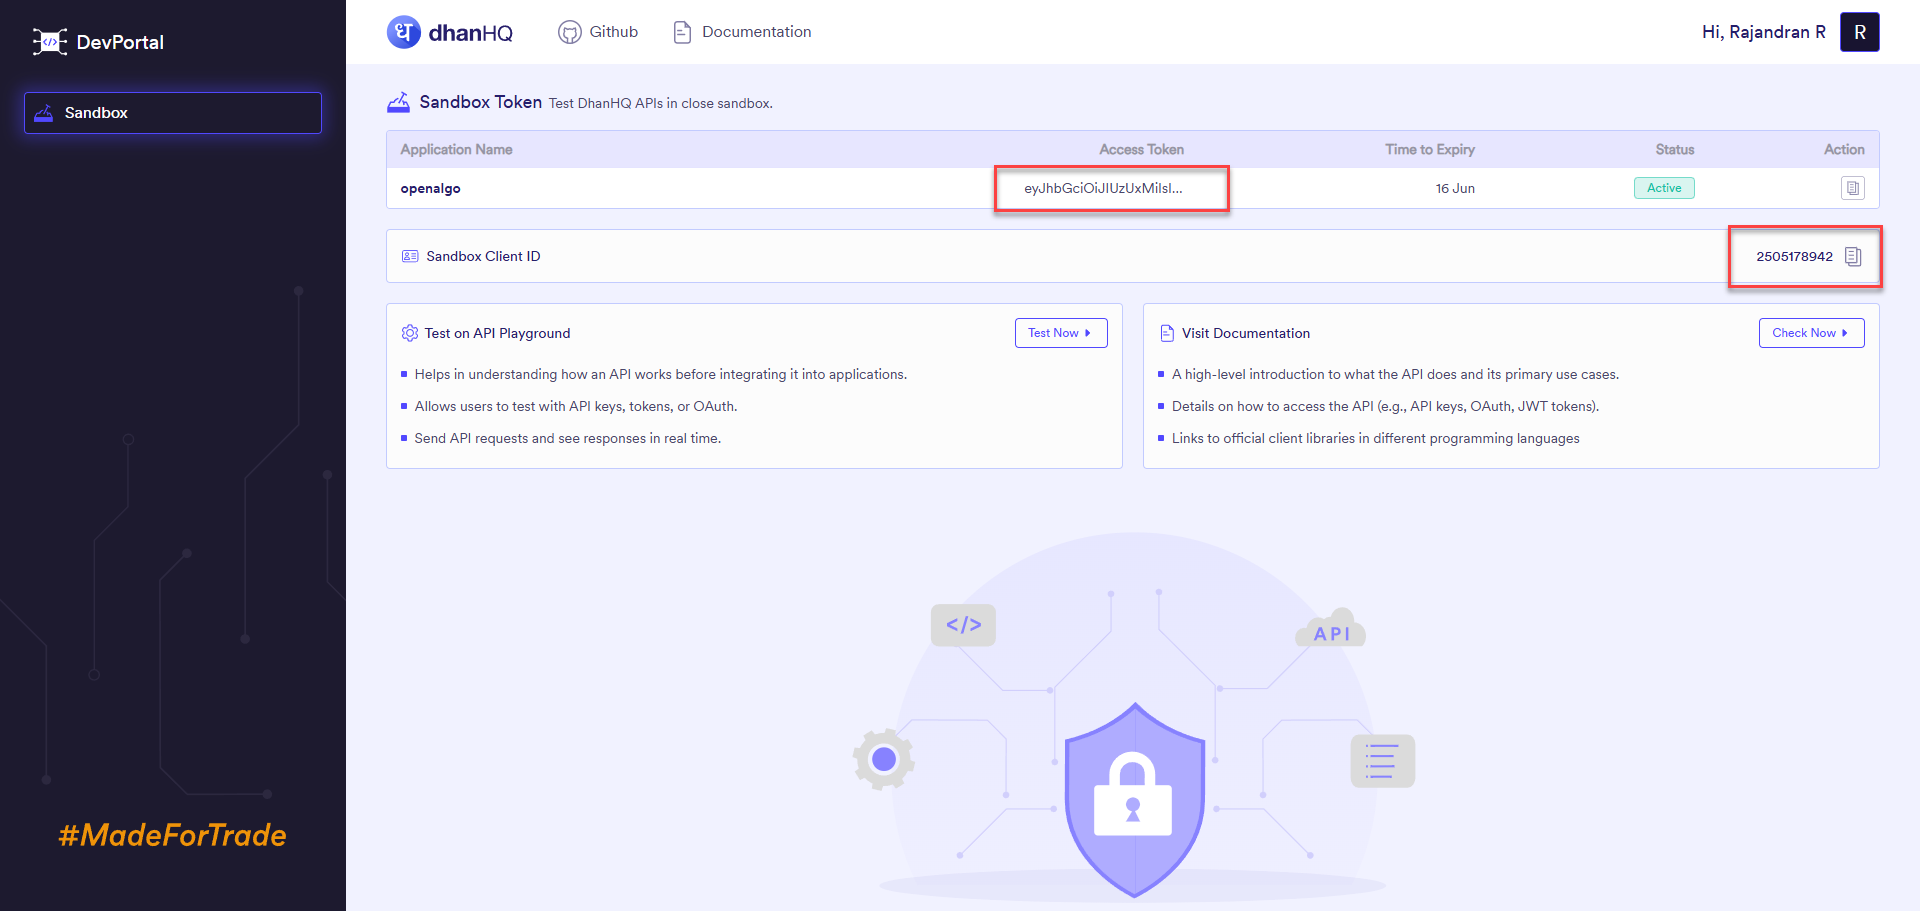This screenshot has width=1920, height=911.
Task: Click the eyJhbGciOiJIUzUxMiIsI... access token
Action: click(x=1103, y=188)
